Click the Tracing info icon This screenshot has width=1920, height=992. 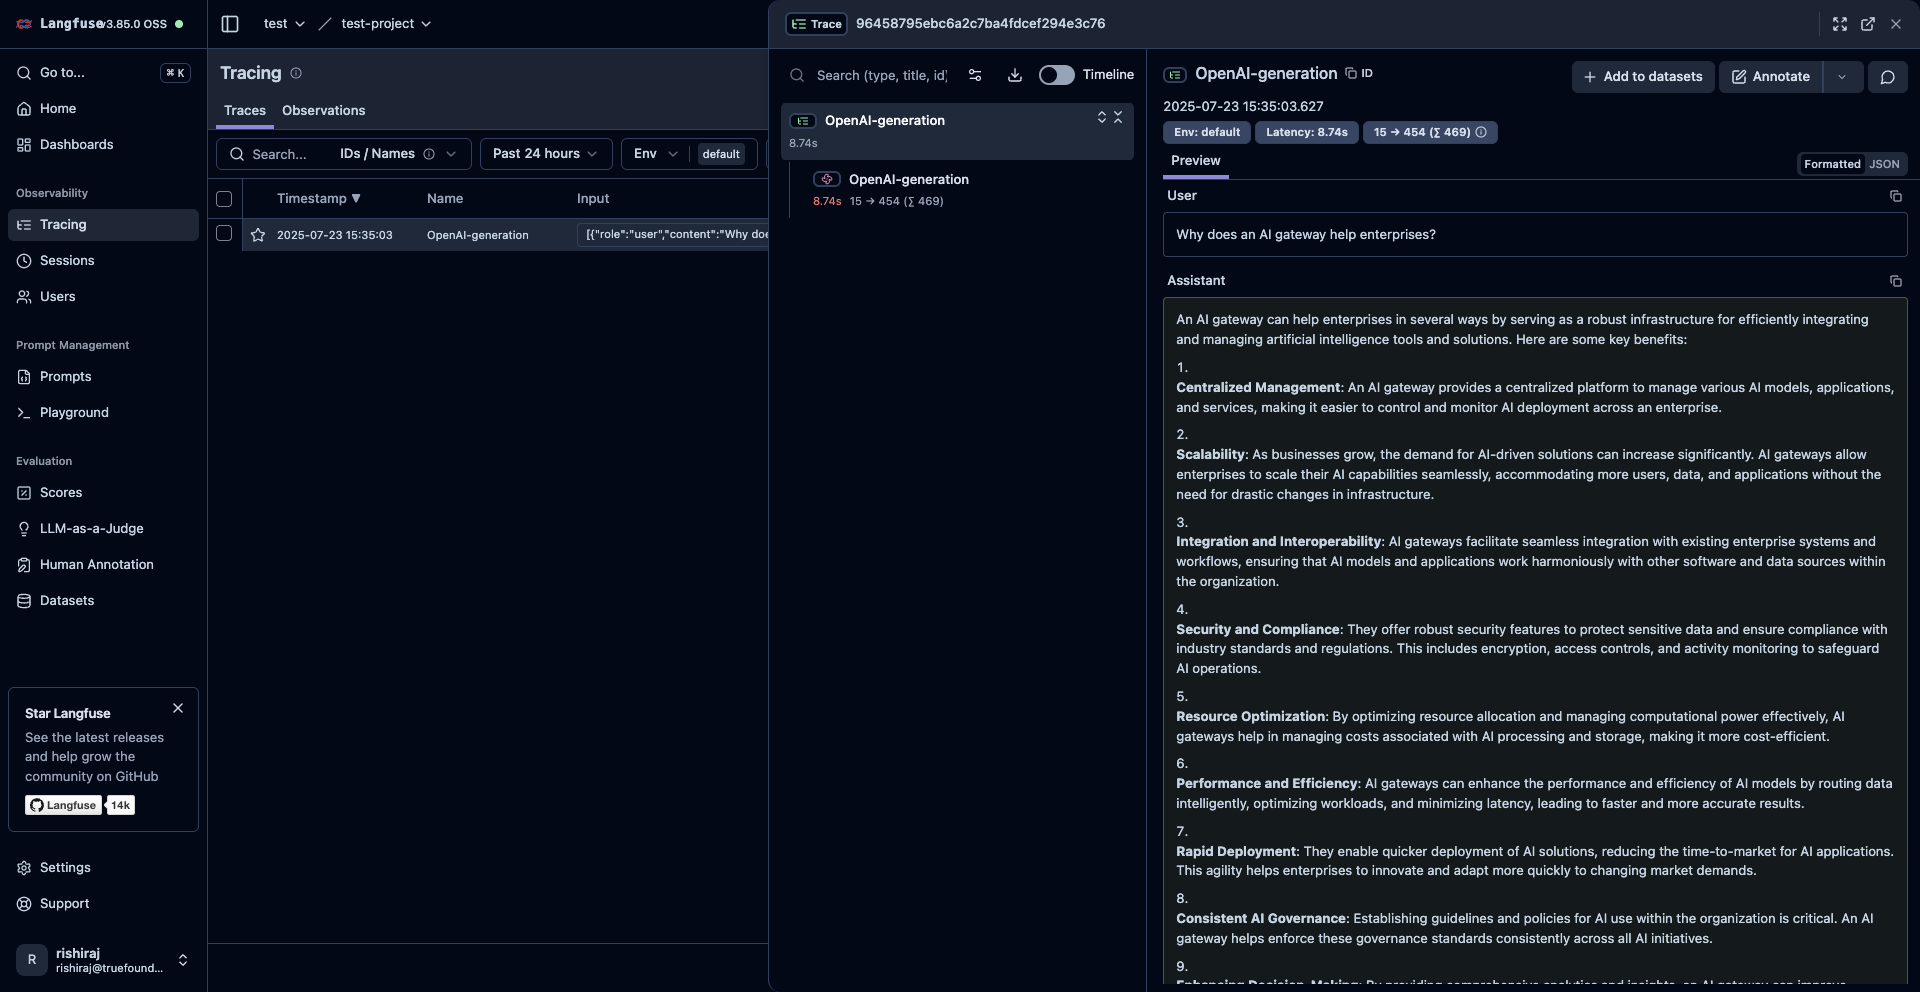click(296, 73)
